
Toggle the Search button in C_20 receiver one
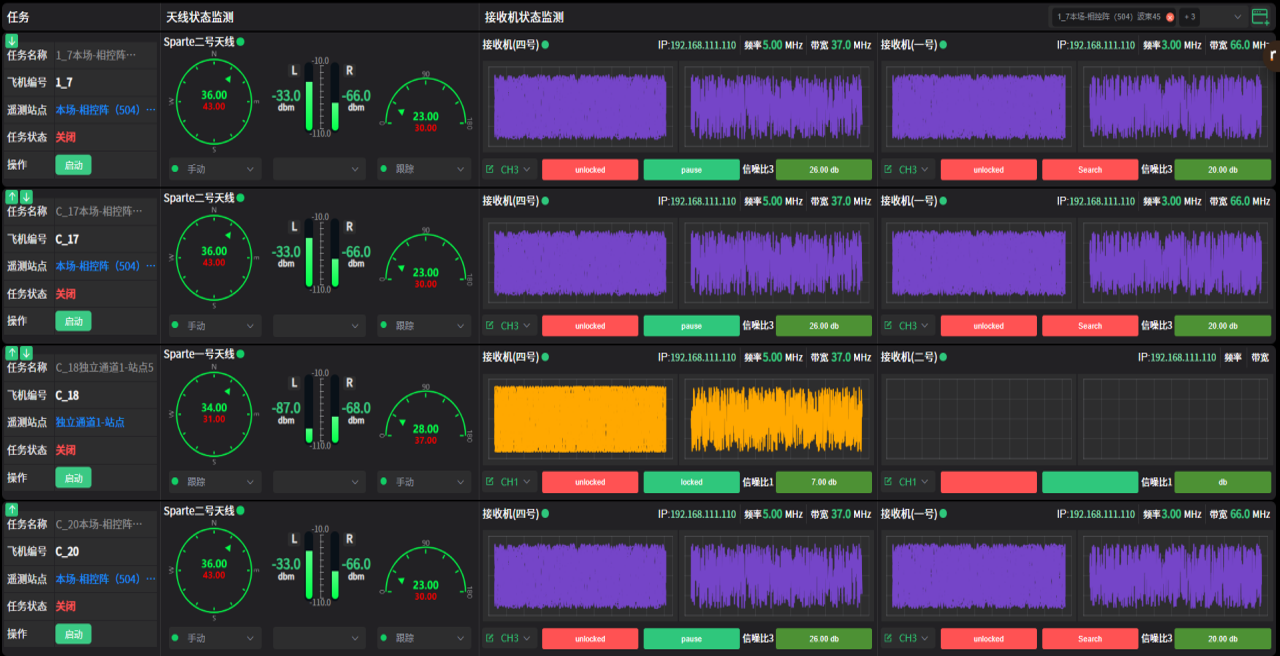coord(1089,638)
